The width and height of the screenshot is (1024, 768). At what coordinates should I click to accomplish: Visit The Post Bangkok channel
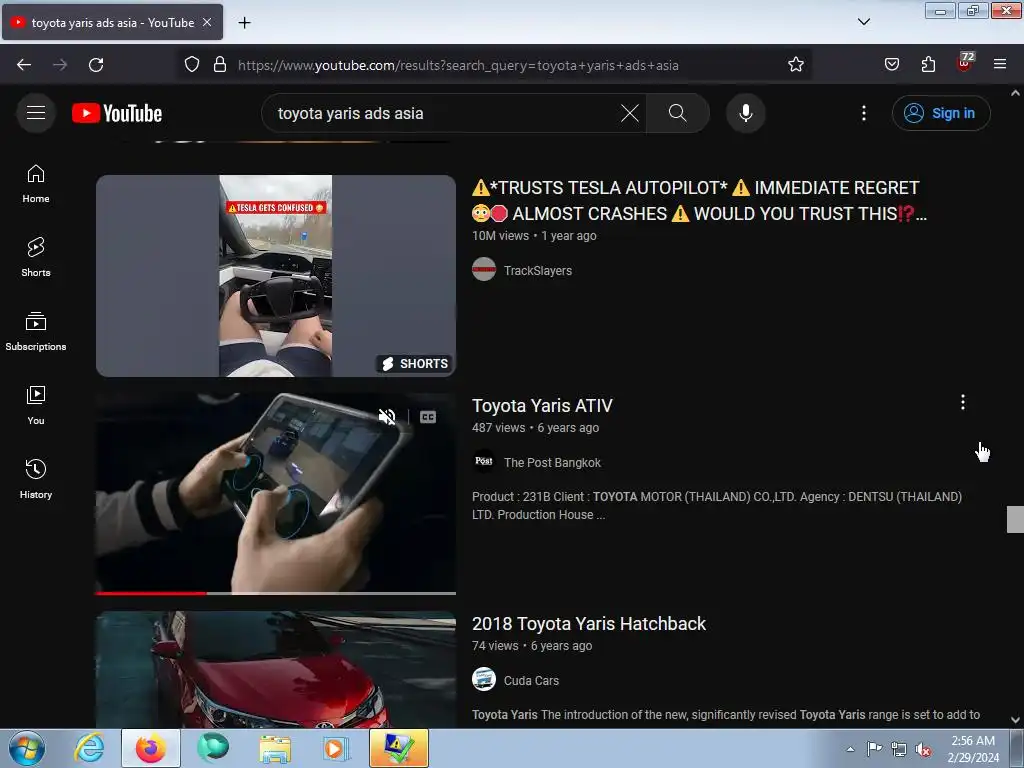pyautogui.click(x=552, y=462)
